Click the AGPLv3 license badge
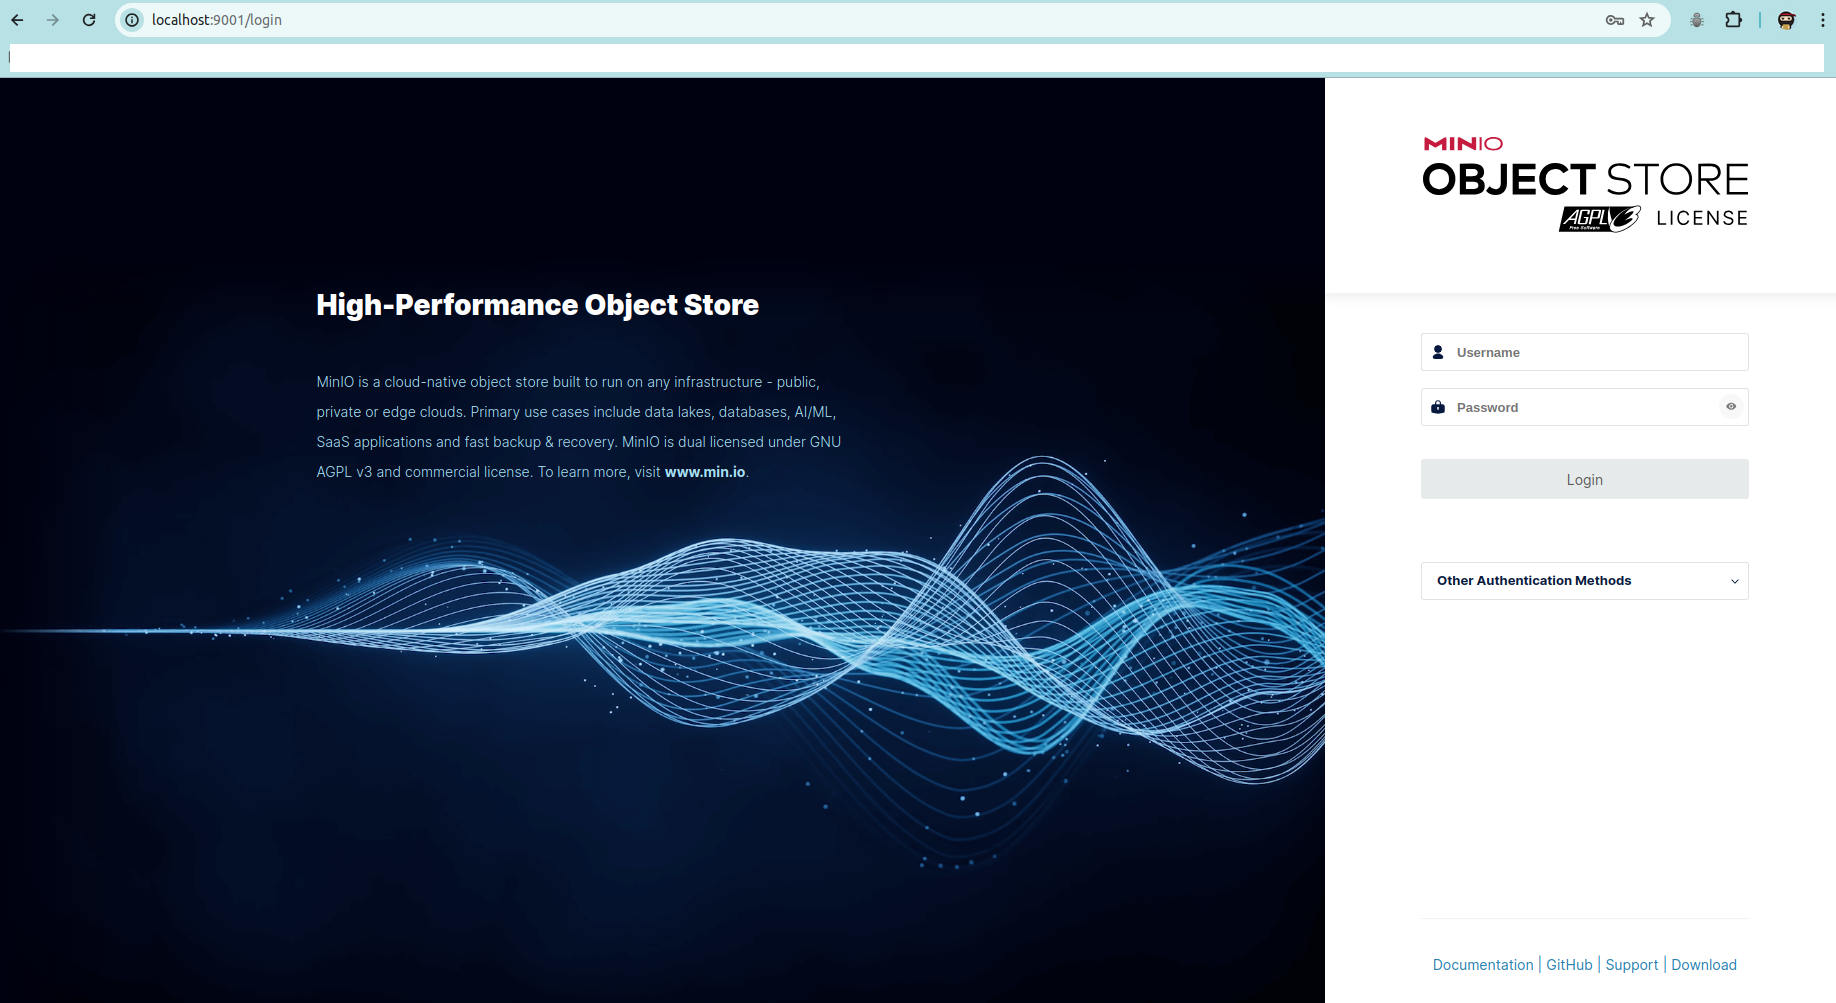This screenshot has width=1836, height=1003. (x=1599, y=219)
